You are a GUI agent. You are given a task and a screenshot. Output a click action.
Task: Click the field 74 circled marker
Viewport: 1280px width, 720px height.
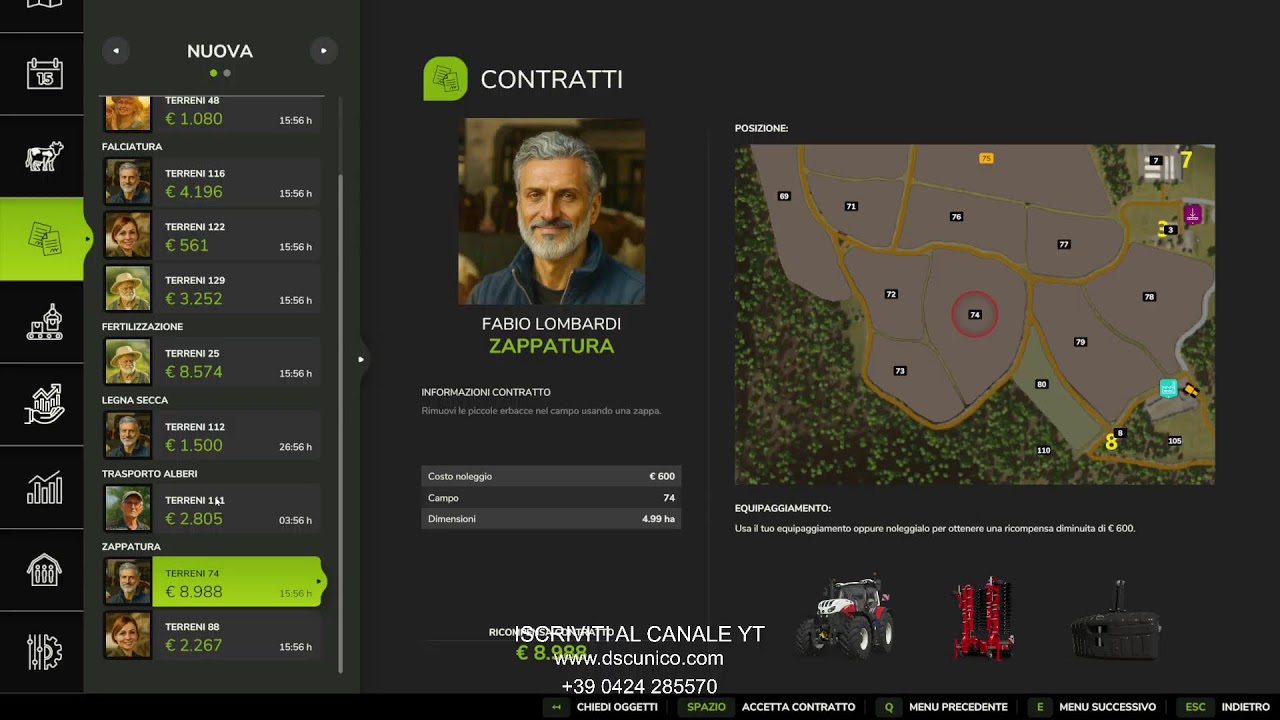coord(974,315)
